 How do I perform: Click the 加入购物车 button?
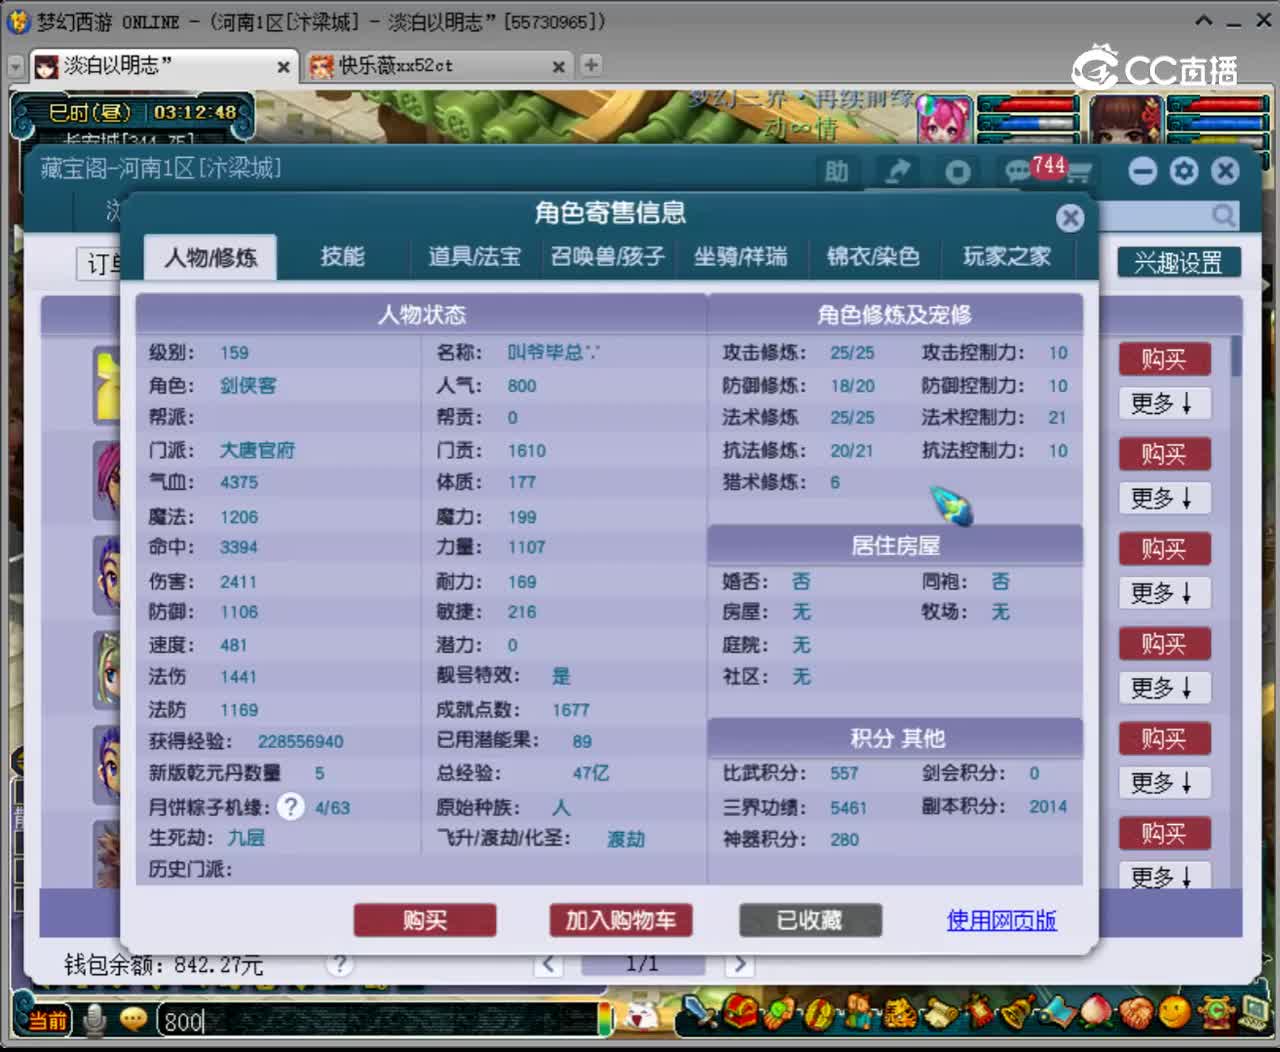(621, 920)
